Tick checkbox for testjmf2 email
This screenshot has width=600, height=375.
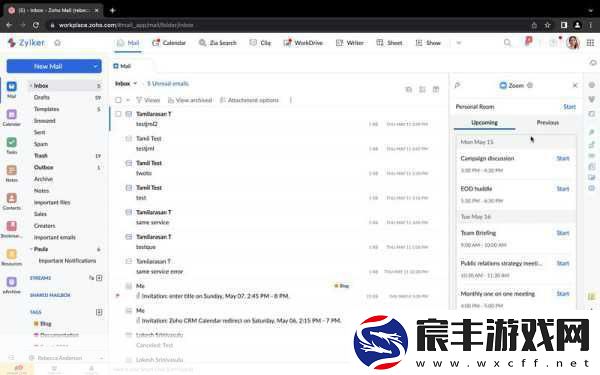[118, 114]
